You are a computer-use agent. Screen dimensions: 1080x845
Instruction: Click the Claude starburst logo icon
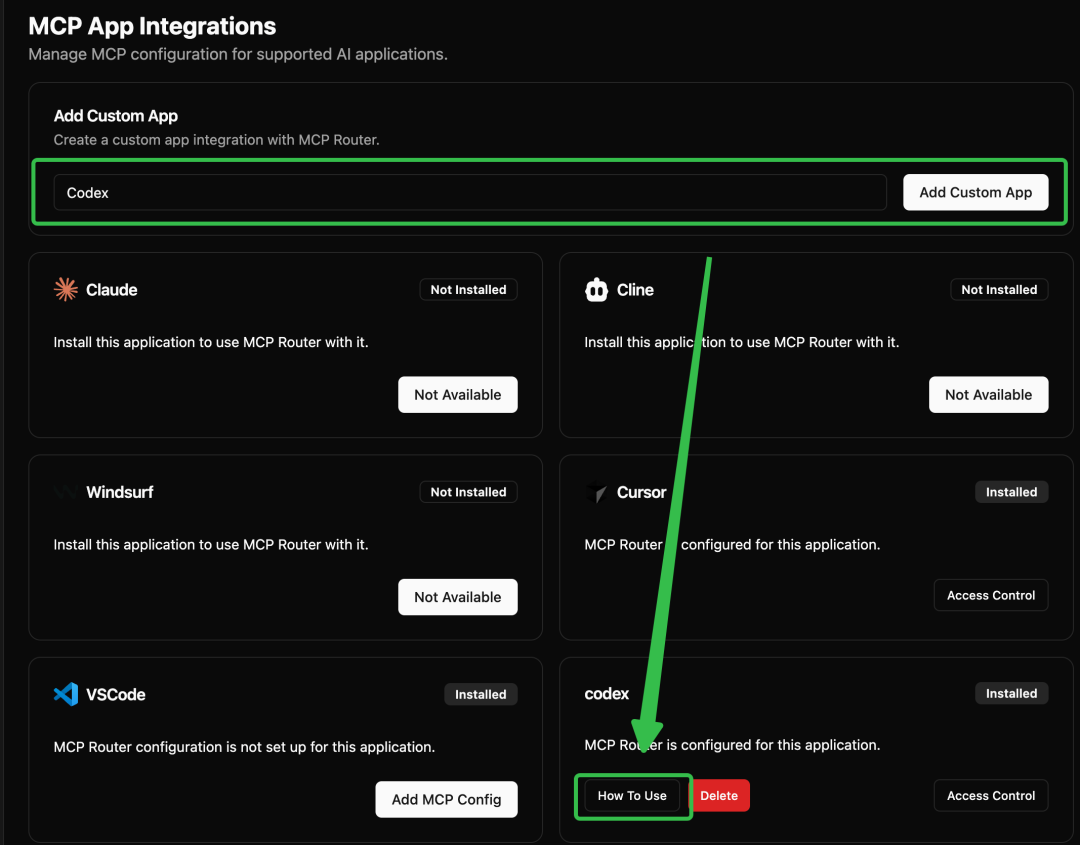tap(66, 290)
